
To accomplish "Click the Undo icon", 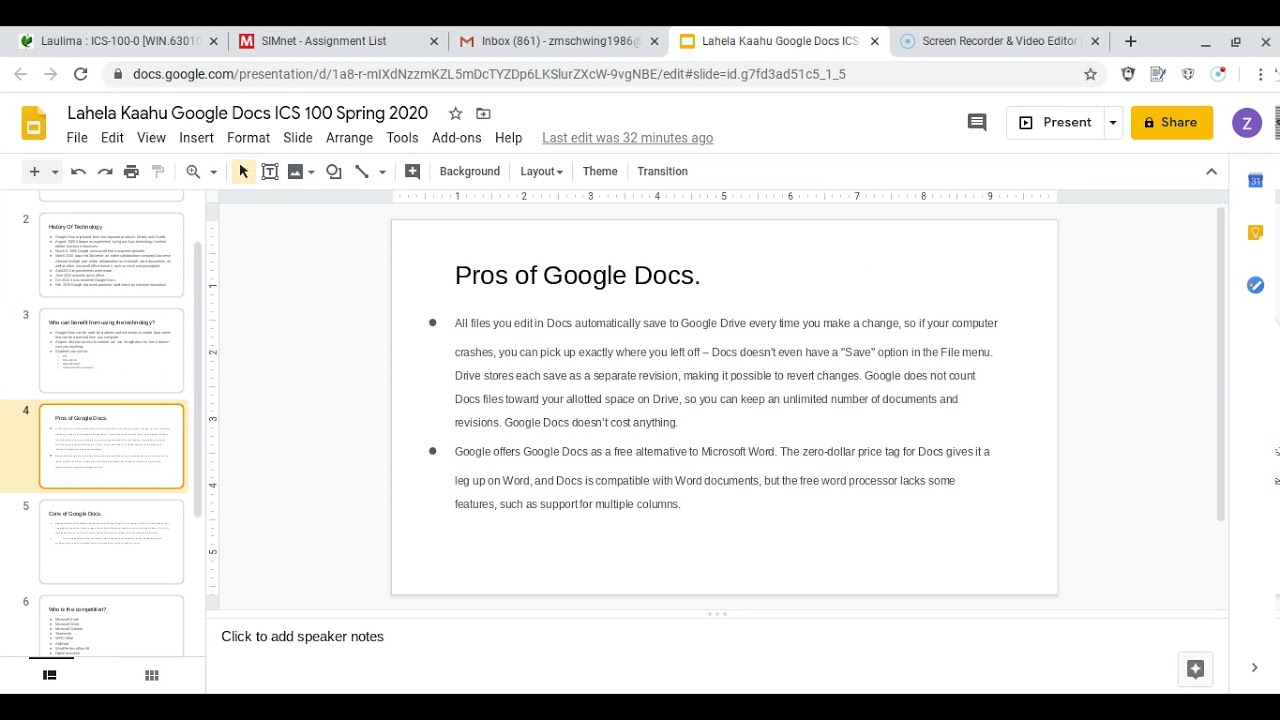I will 78,172.
